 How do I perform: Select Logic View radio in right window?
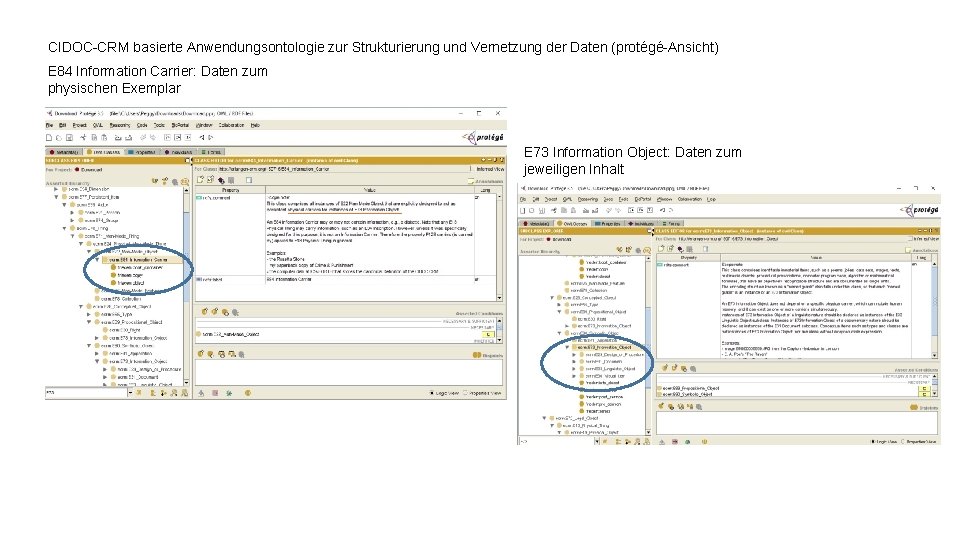click(872, 441)
